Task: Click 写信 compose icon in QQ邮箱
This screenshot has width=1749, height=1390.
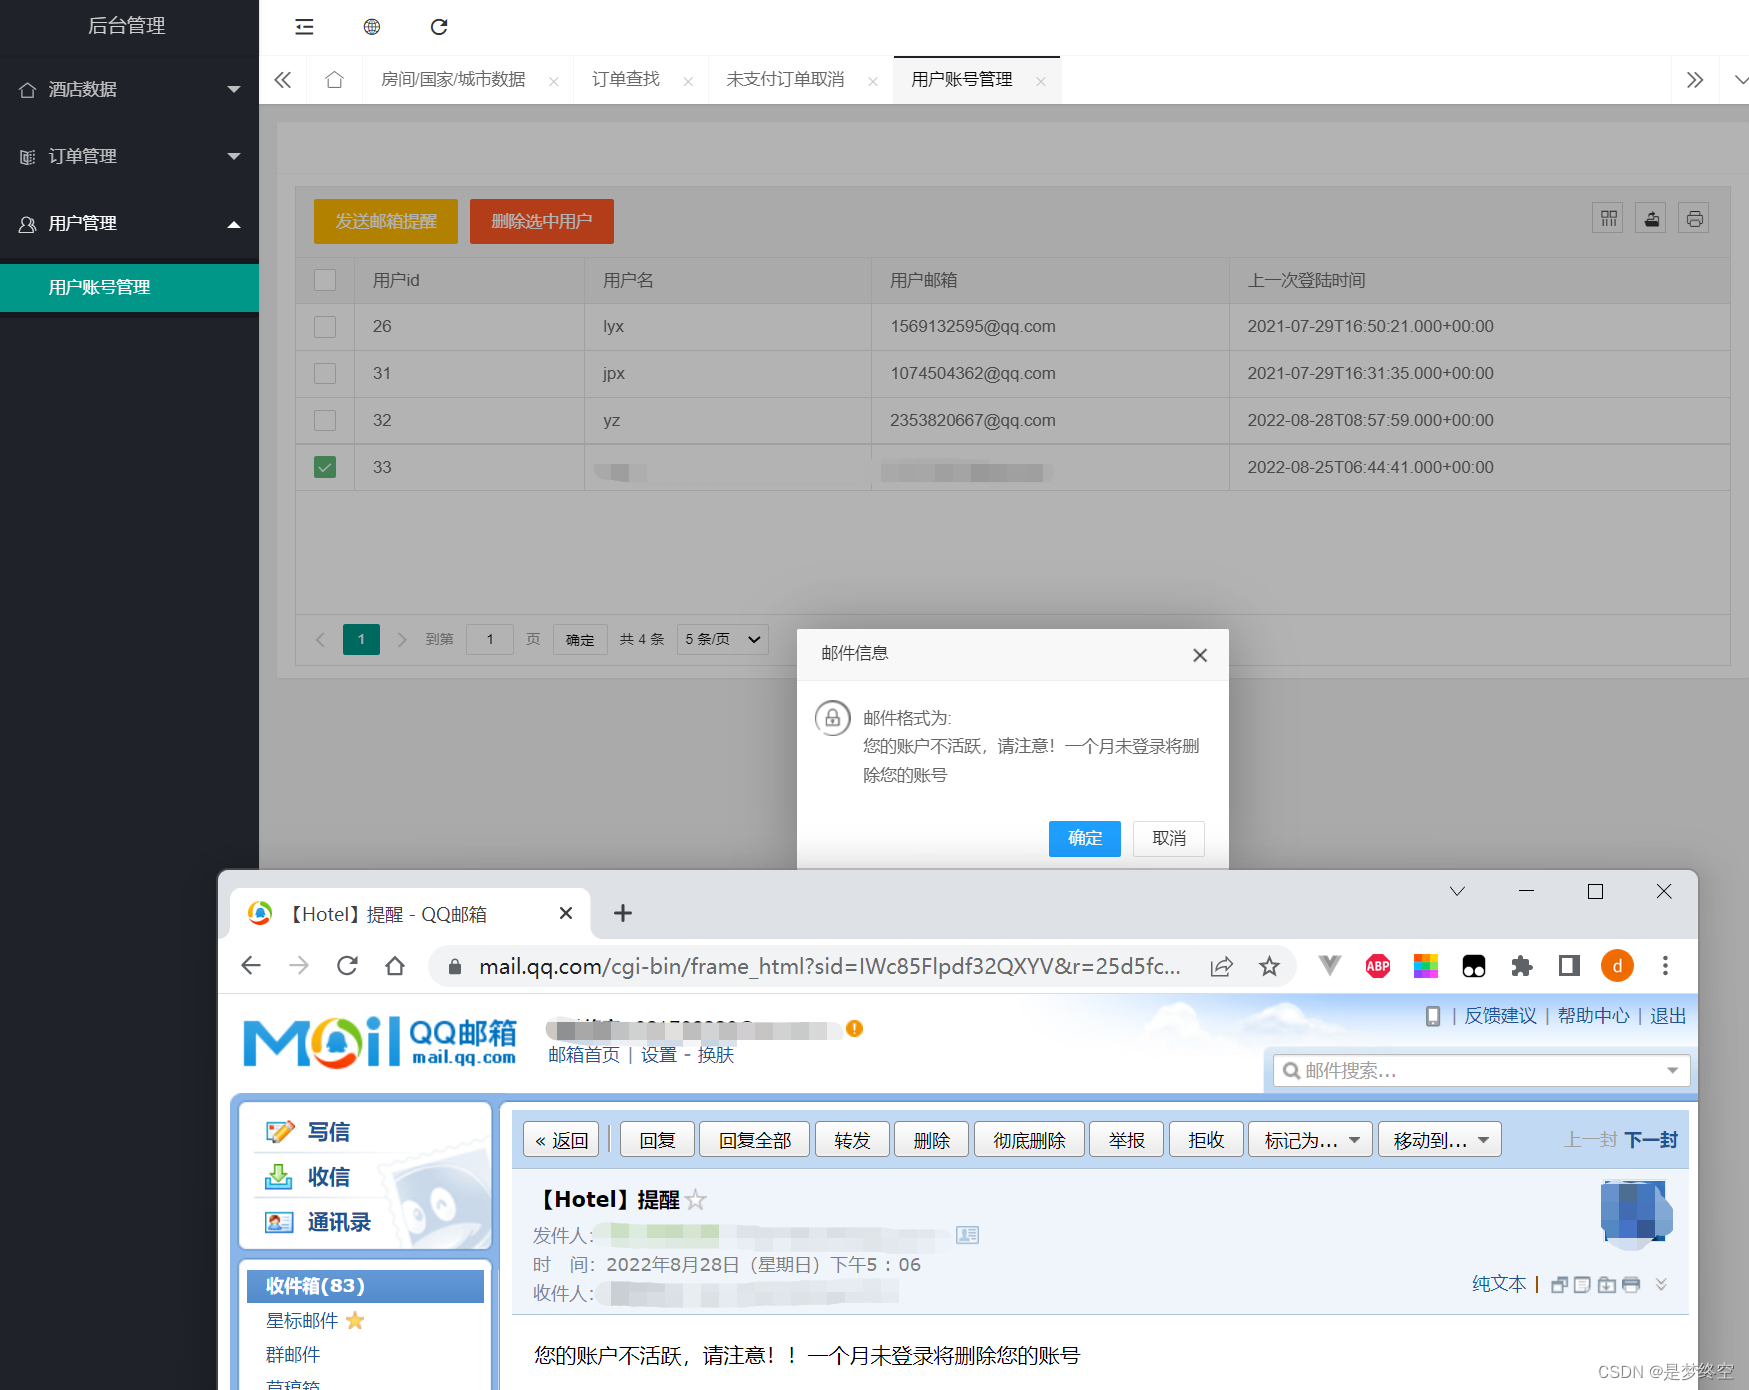Action: 280,1131
